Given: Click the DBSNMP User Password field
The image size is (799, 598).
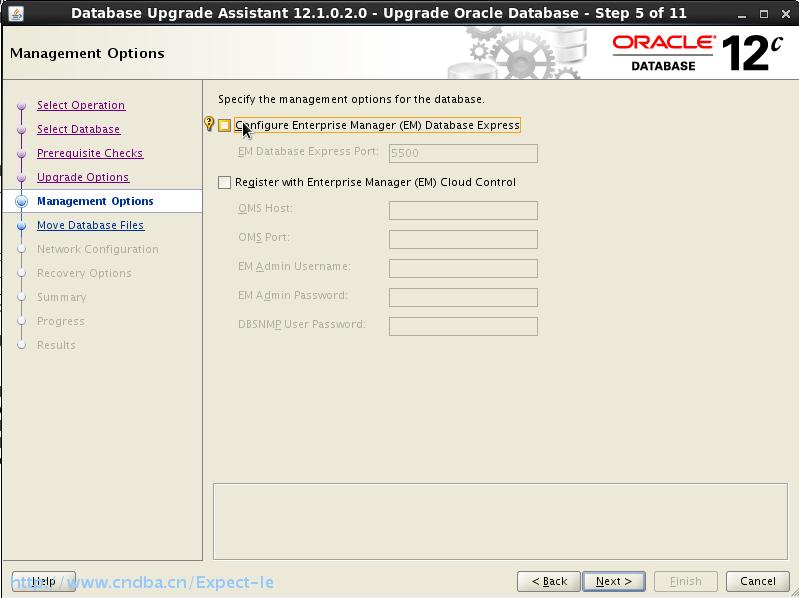Looking at the screenshot, I should pos(463,327).
